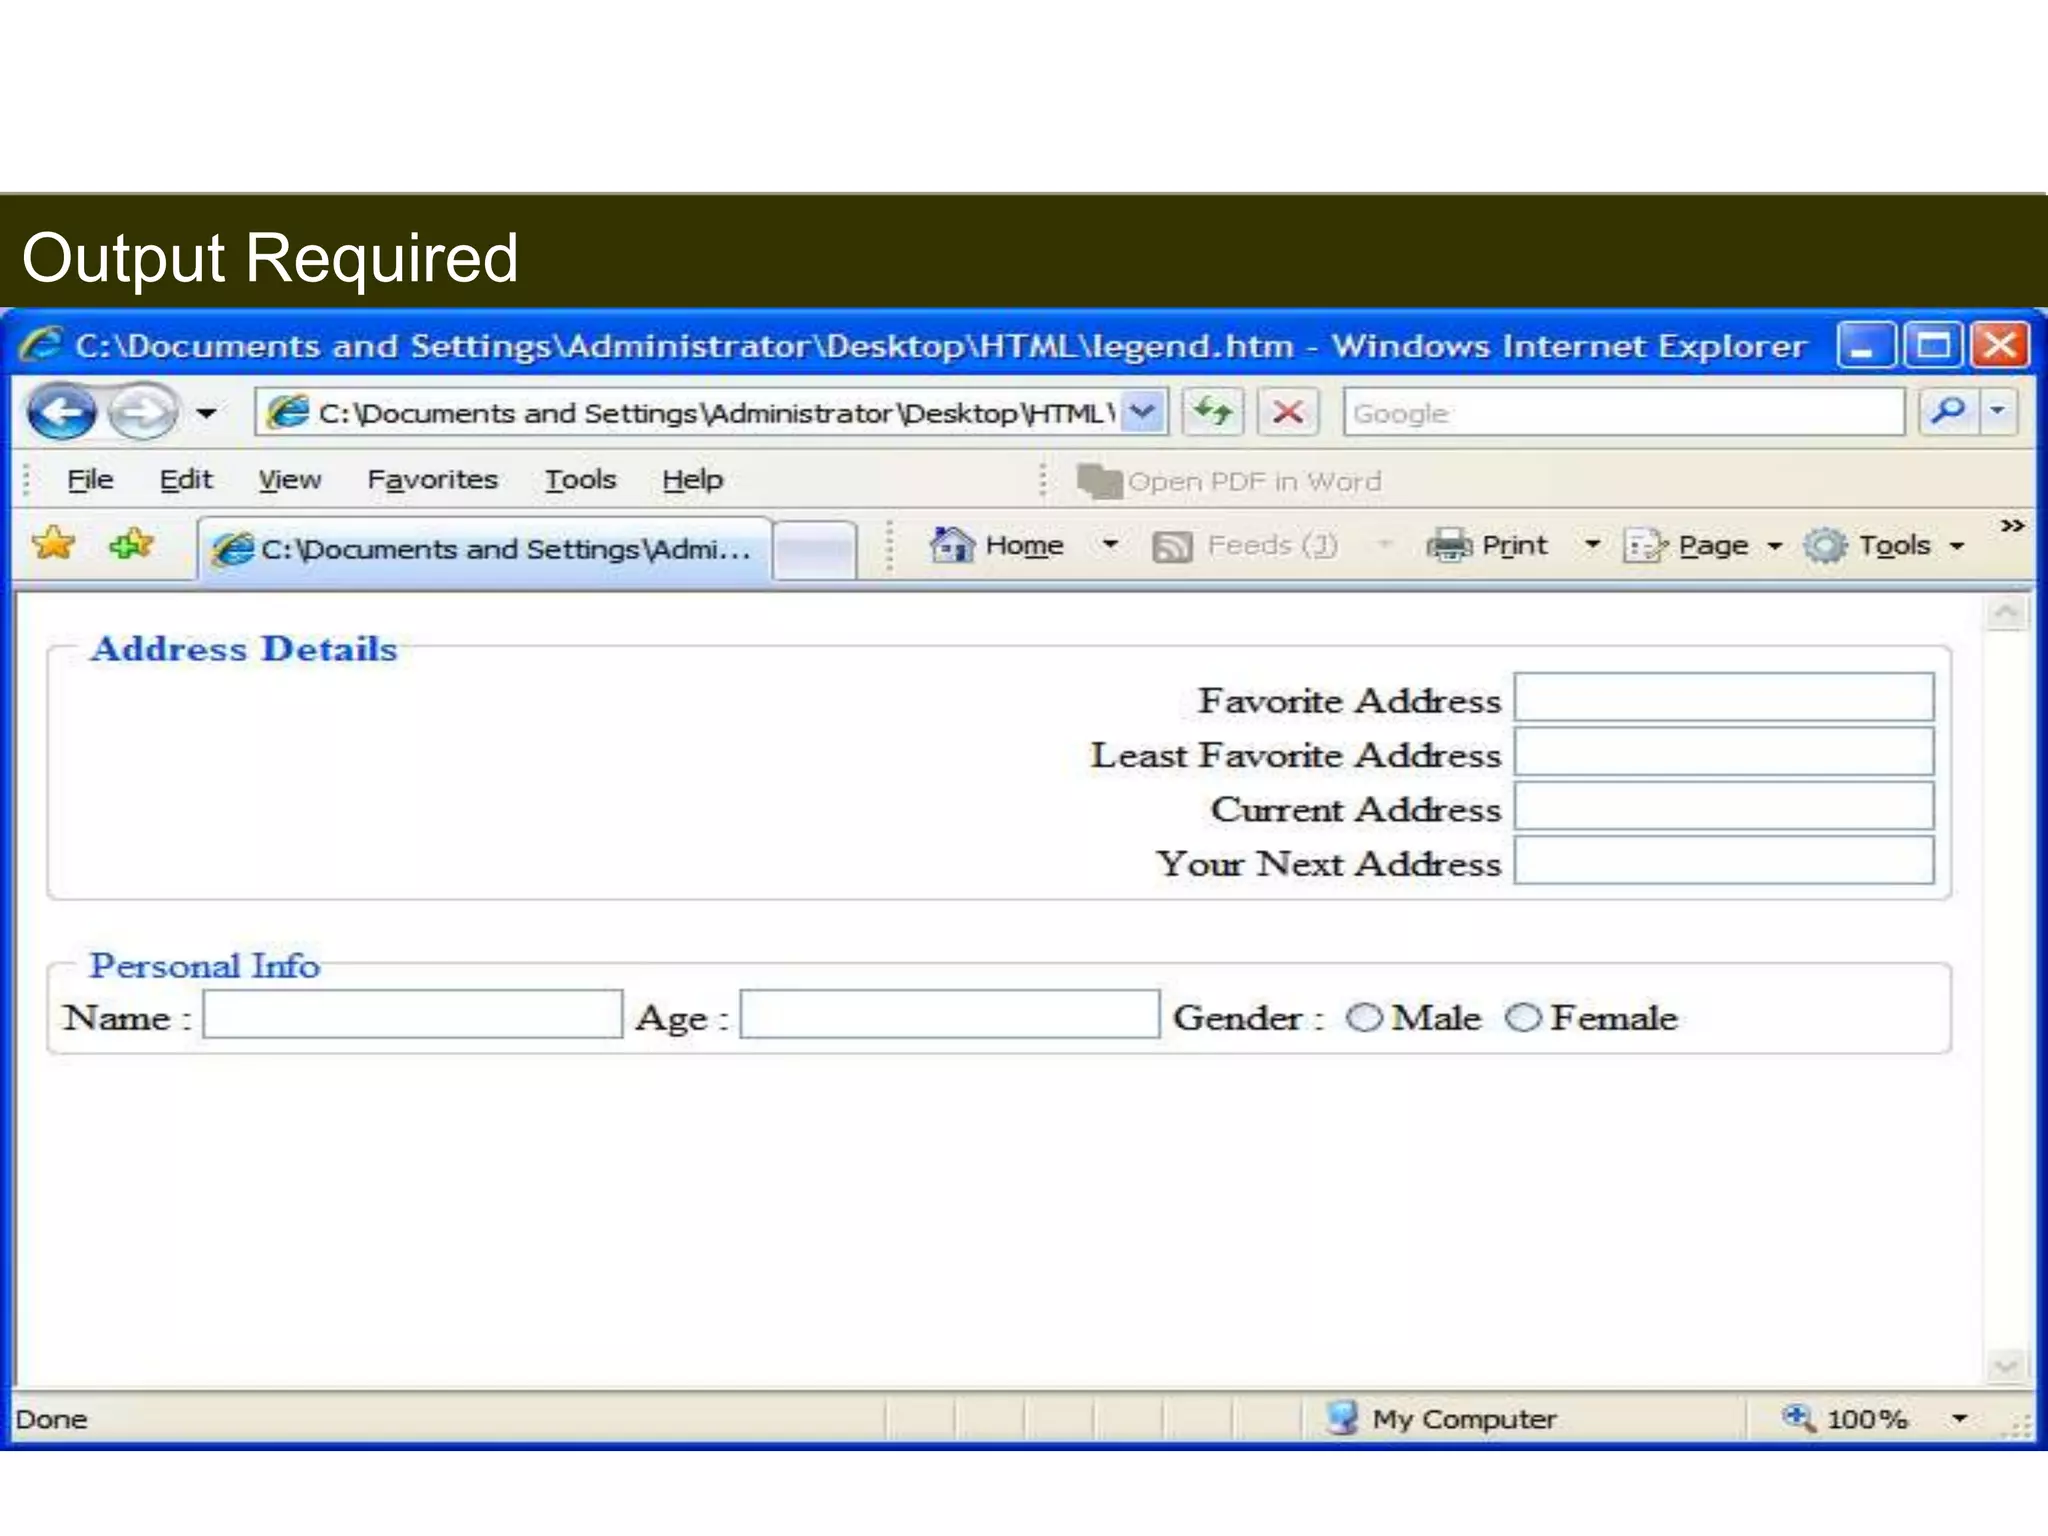The width and height of the screenshot is (2048, 1536).
Task: Open the Tools gear toolbar menu
Action: coord(1884,546)
